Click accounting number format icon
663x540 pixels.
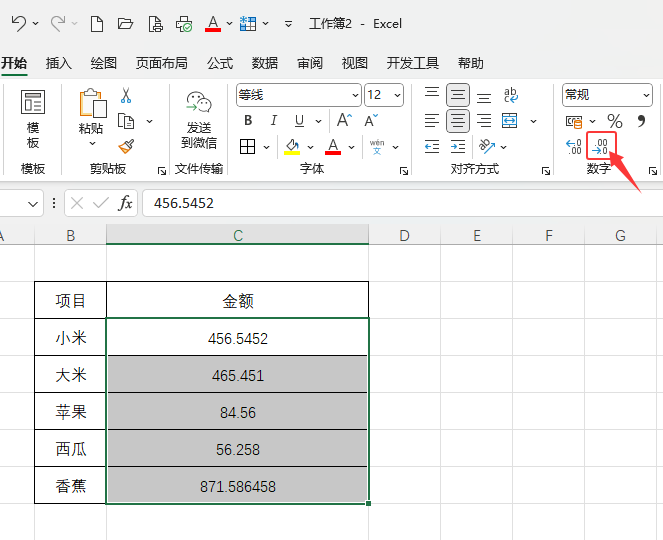(574, 122)
